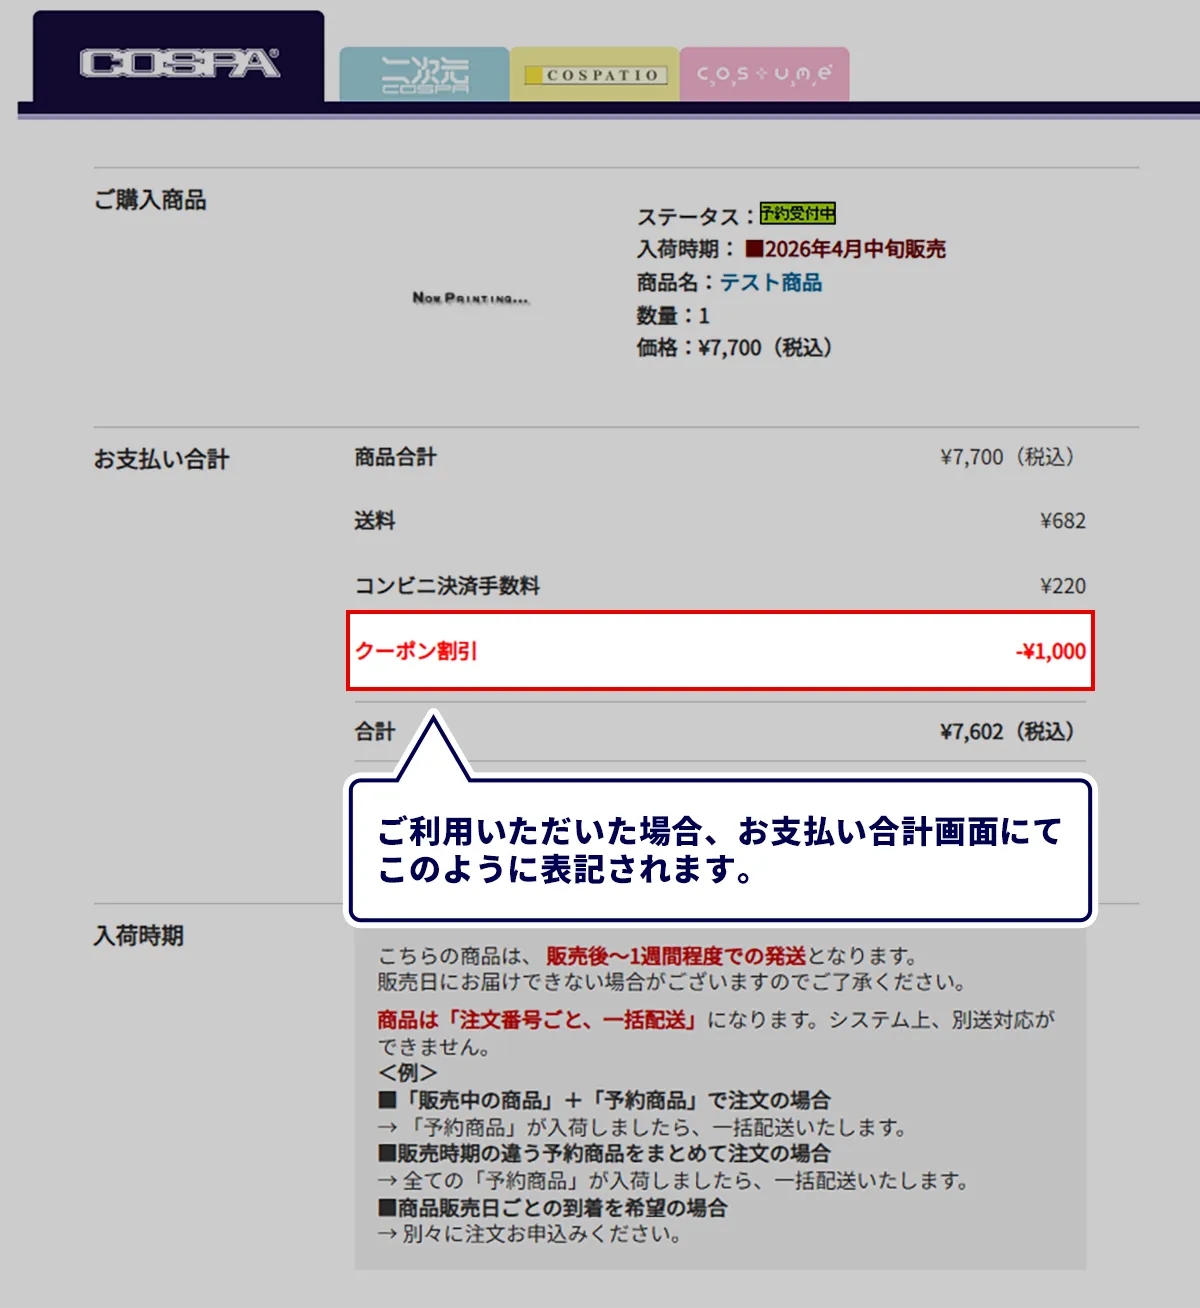Click the costume brand icon

[x=765, y=75]
